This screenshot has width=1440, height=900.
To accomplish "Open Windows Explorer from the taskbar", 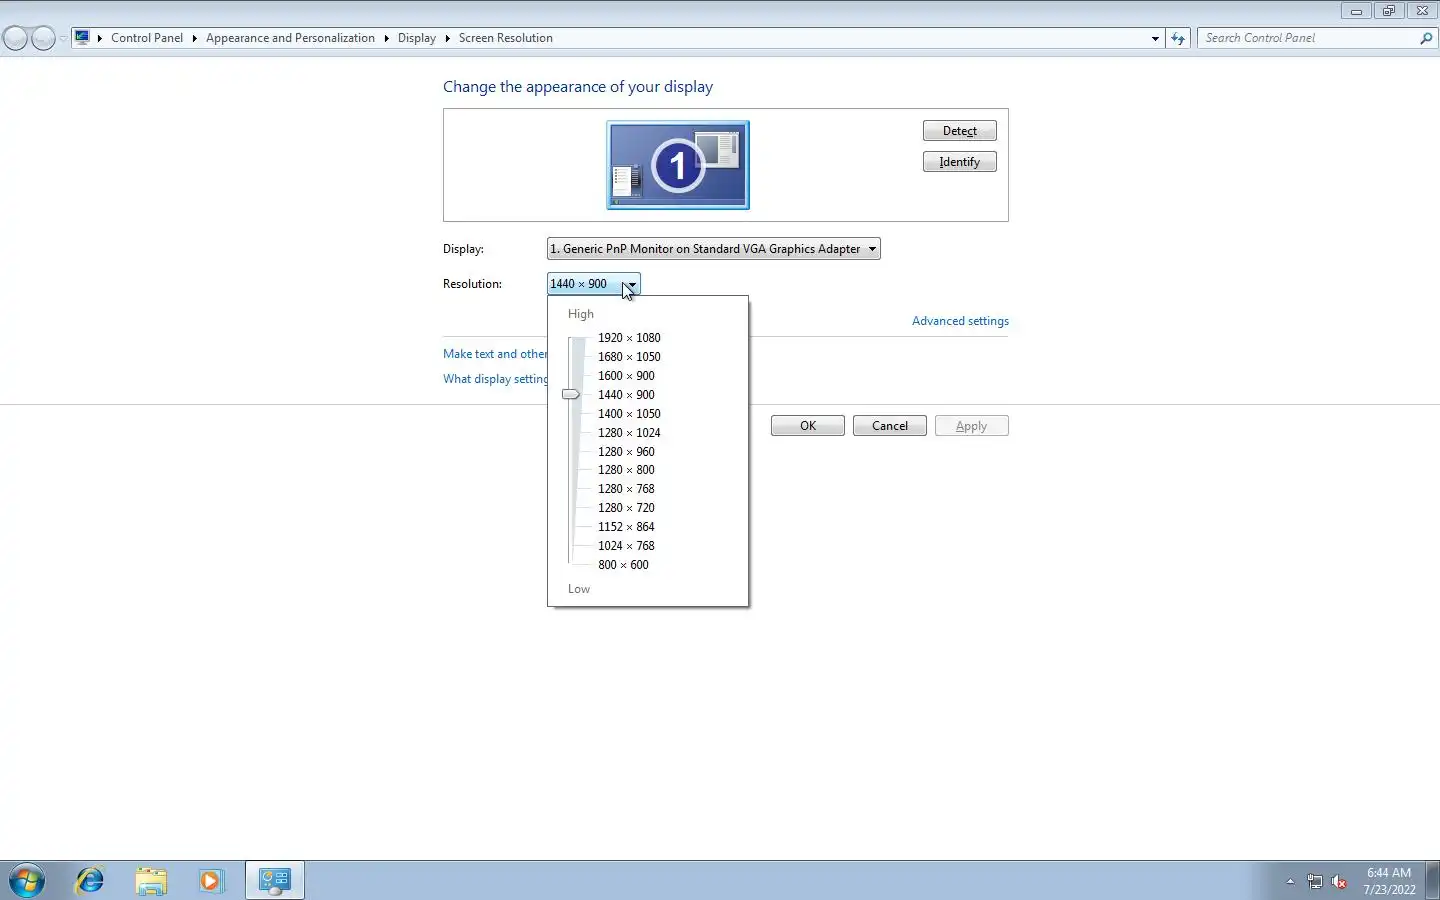I will 151,881.
